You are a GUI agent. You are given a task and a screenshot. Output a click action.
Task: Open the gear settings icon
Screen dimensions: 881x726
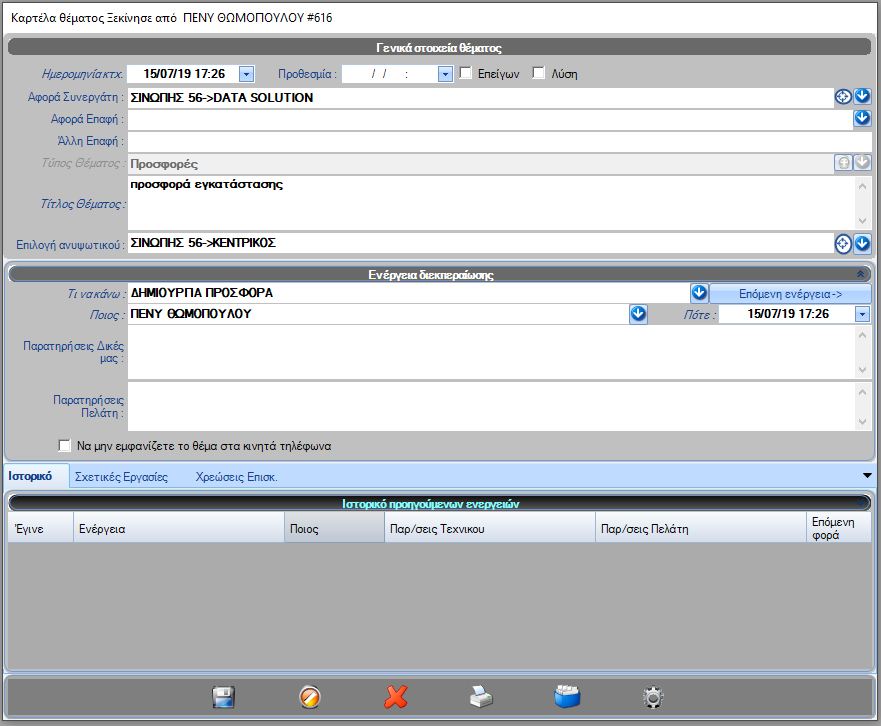[x=654, y=697]
